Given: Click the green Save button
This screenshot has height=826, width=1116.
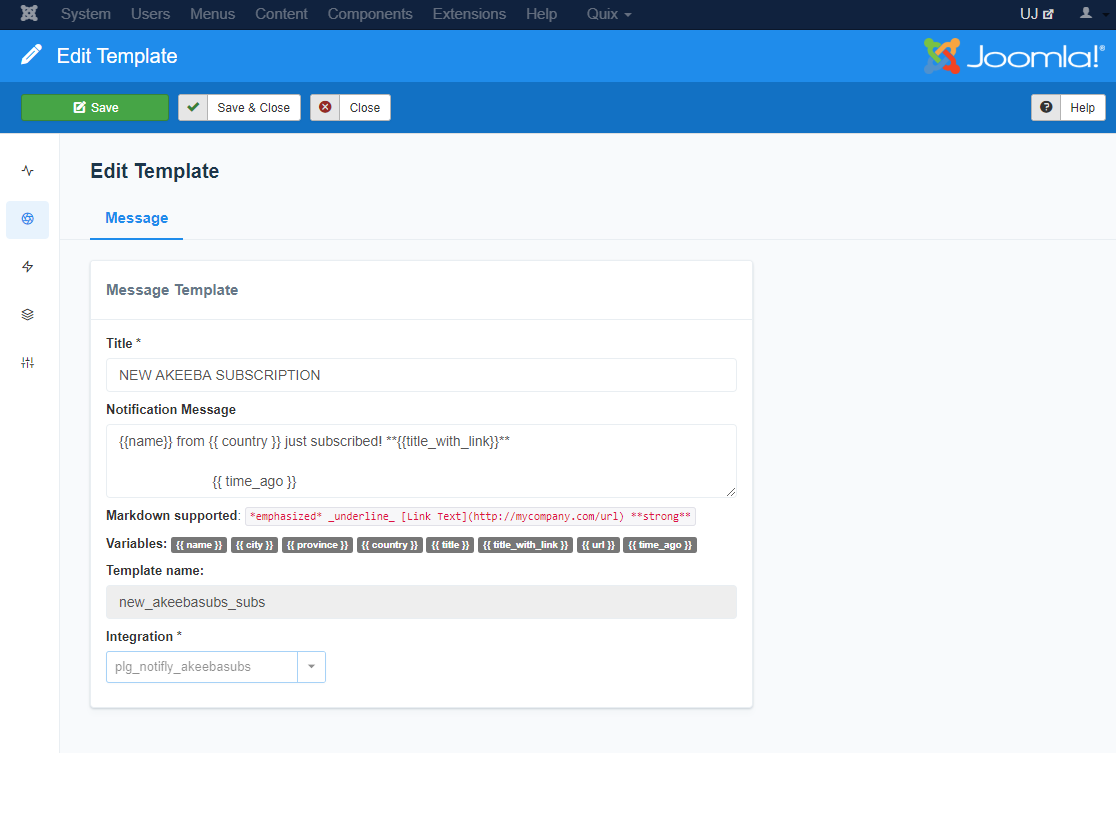Looking at the screenshot, I should 95,107.
